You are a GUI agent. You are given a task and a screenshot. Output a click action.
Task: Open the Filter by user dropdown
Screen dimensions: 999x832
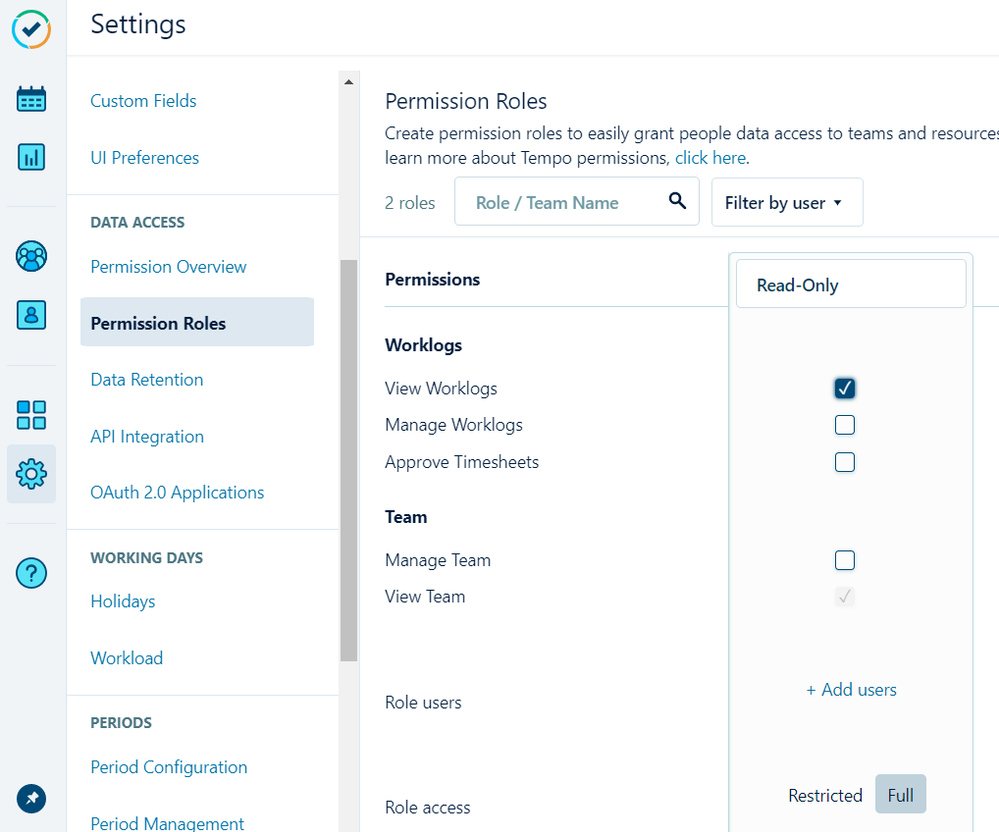(787, 202)
